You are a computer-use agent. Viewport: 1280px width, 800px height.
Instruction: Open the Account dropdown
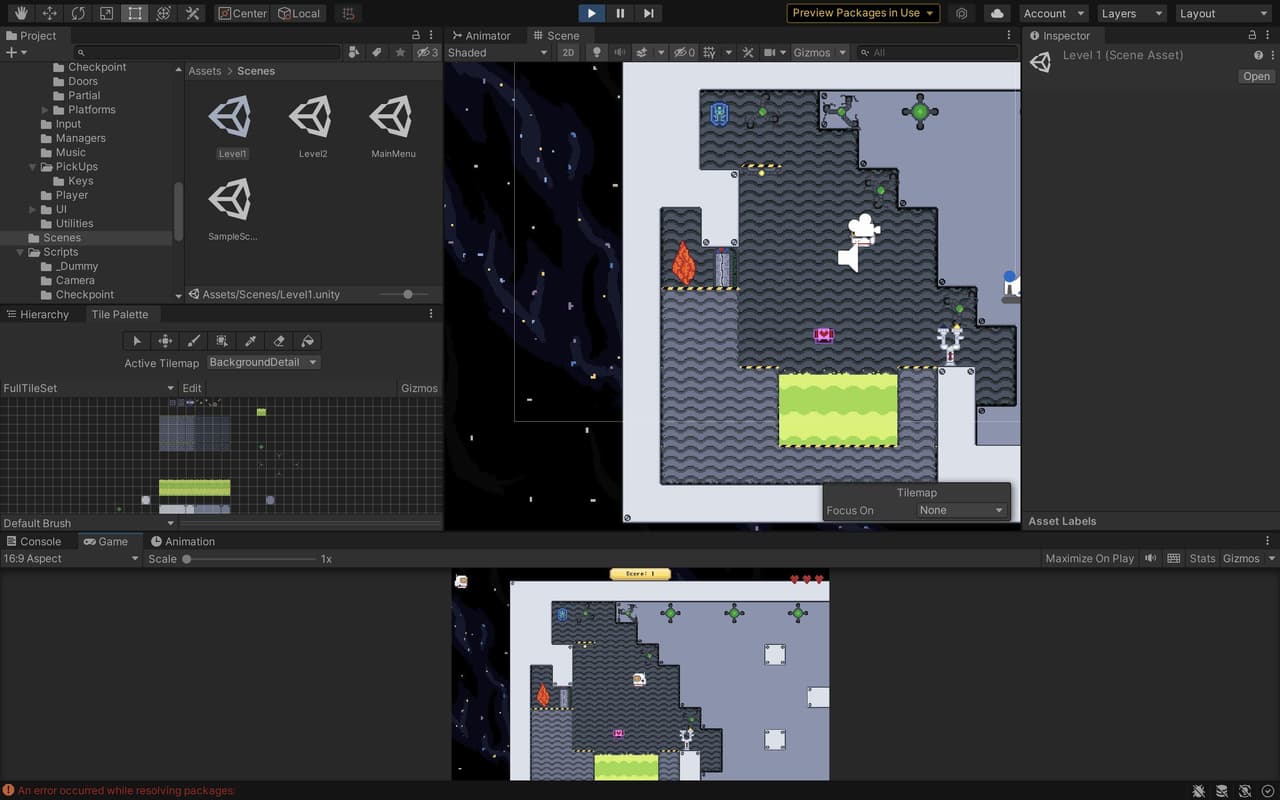coord(1054,13)
